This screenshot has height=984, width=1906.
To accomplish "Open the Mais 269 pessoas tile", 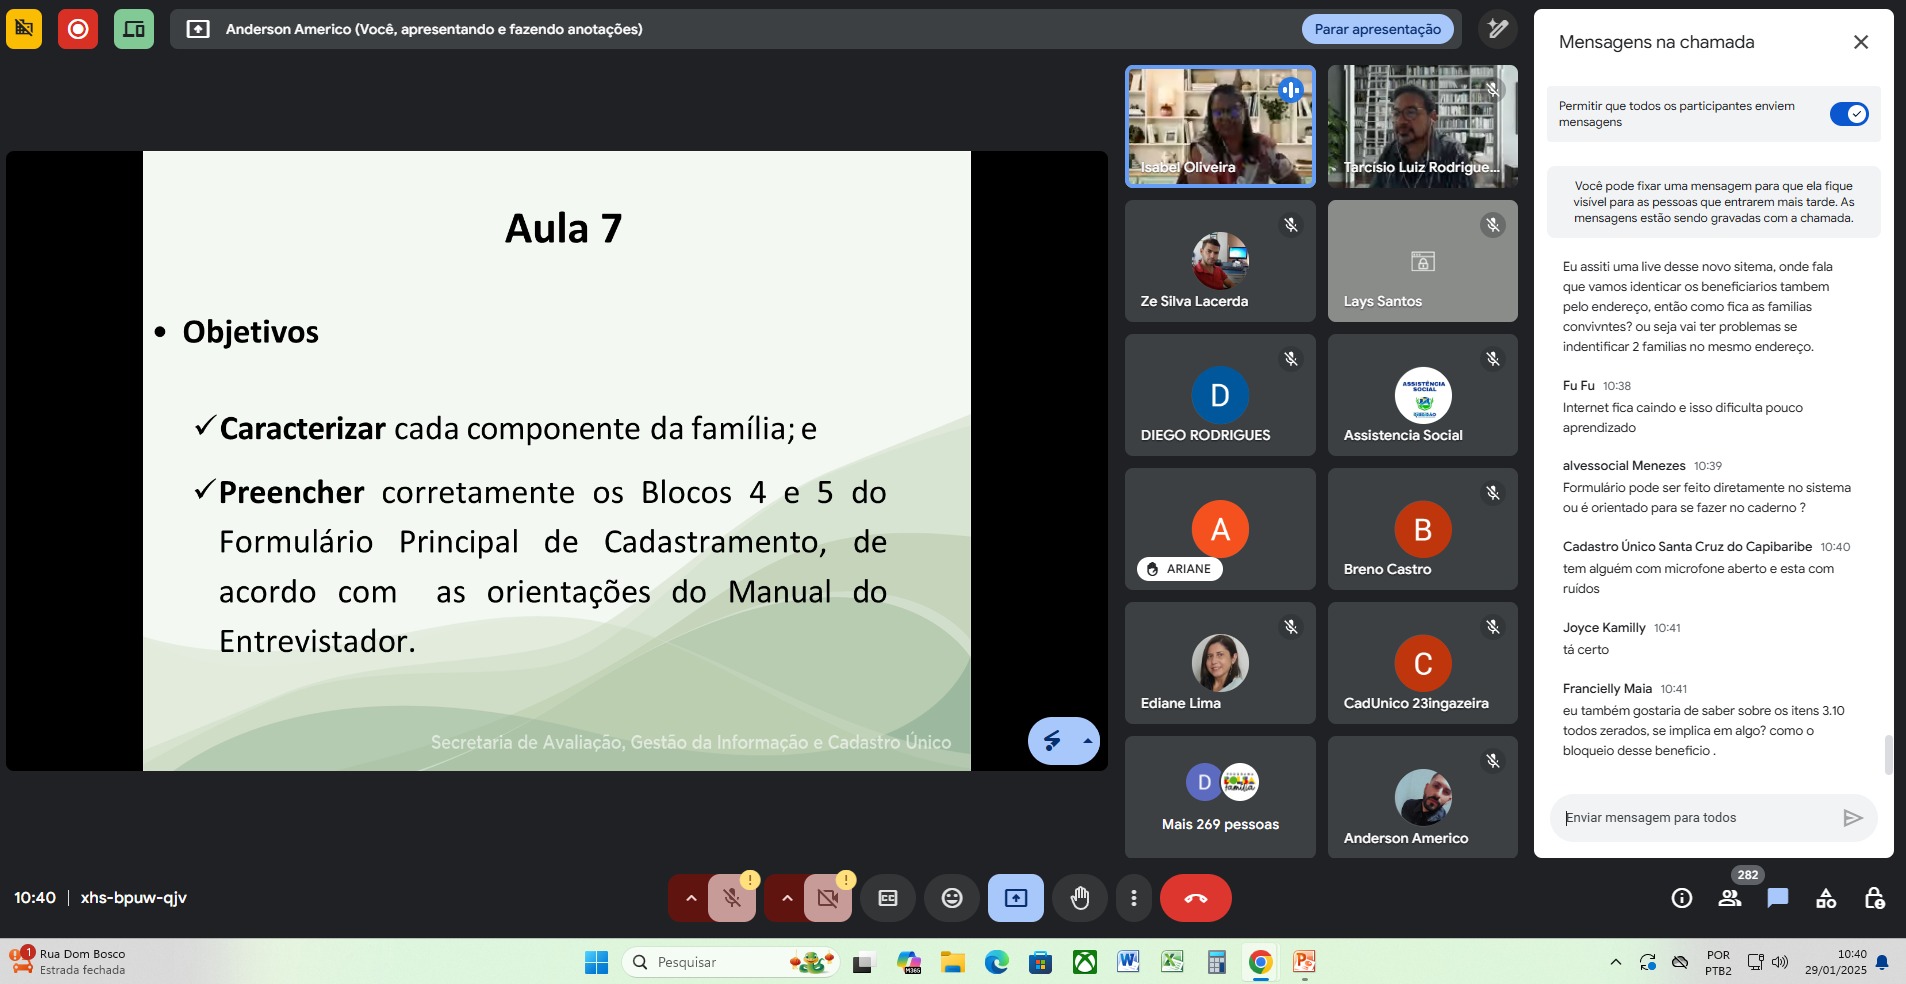I will coord(1220,797).
